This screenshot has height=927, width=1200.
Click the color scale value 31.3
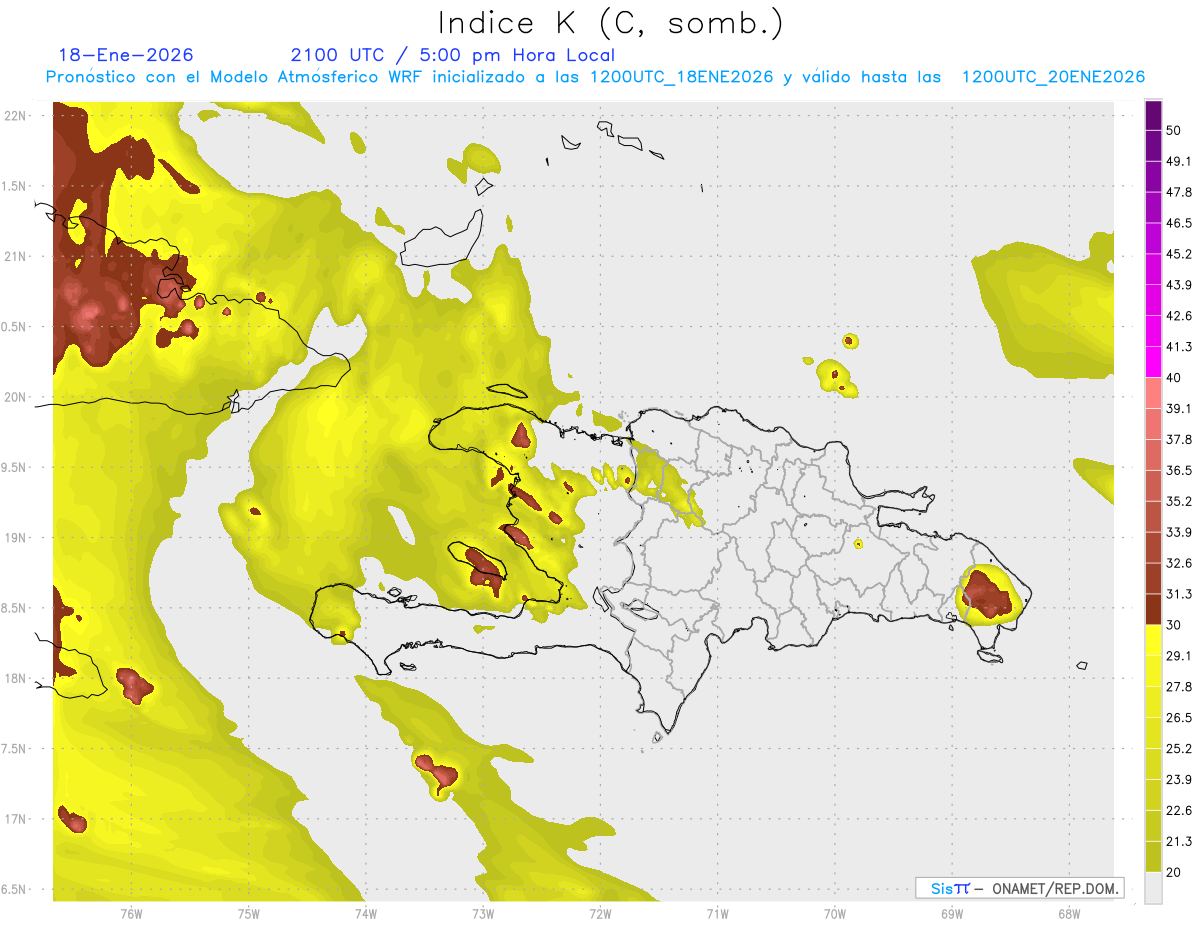(1179, 594)
